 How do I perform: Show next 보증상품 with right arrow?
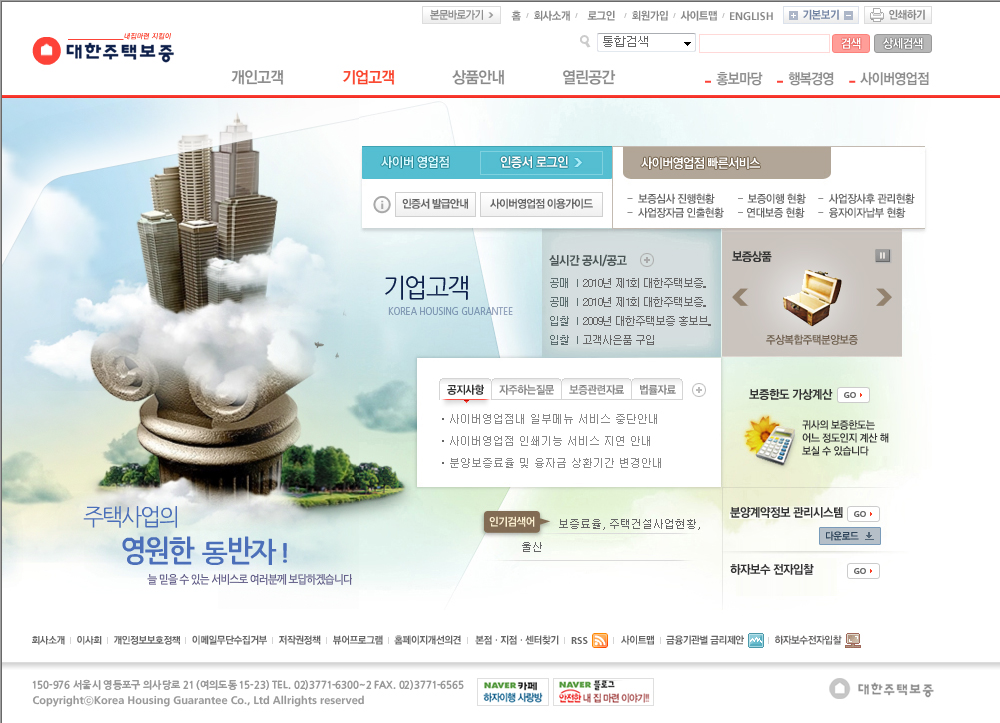884,297
